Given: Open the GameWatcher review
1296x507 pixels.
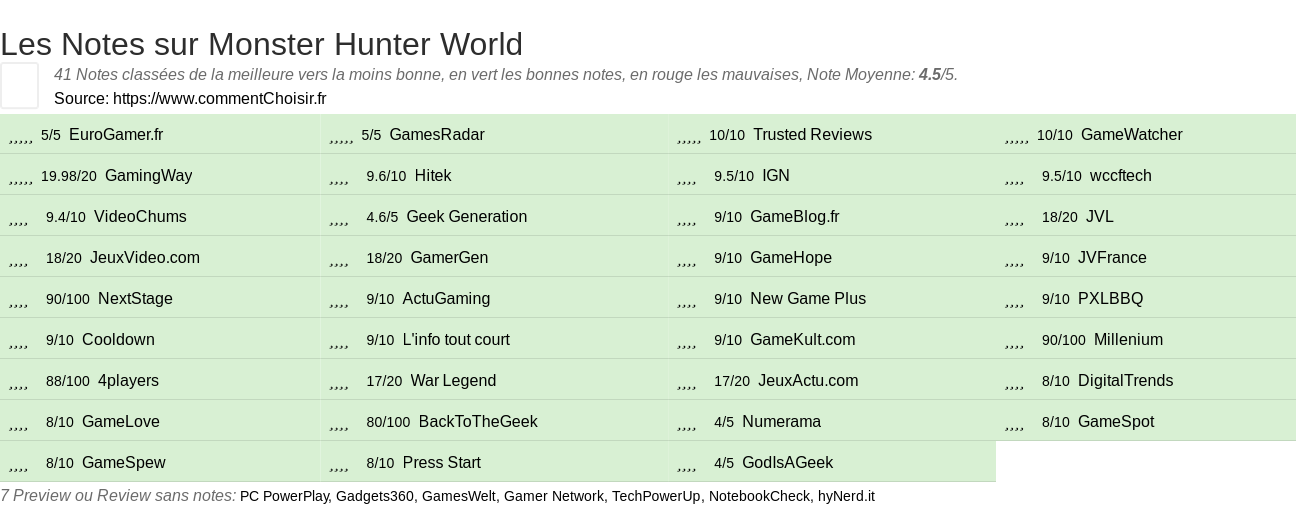Looking at the screenshot, I should pos(1132,135).
